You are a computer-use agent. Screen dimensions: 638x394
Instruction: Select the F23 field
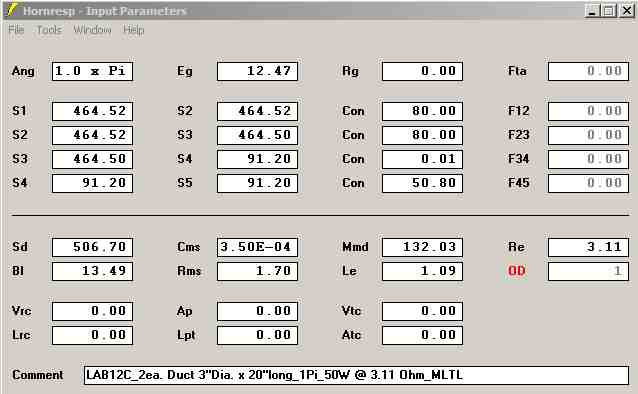[588, 135]
